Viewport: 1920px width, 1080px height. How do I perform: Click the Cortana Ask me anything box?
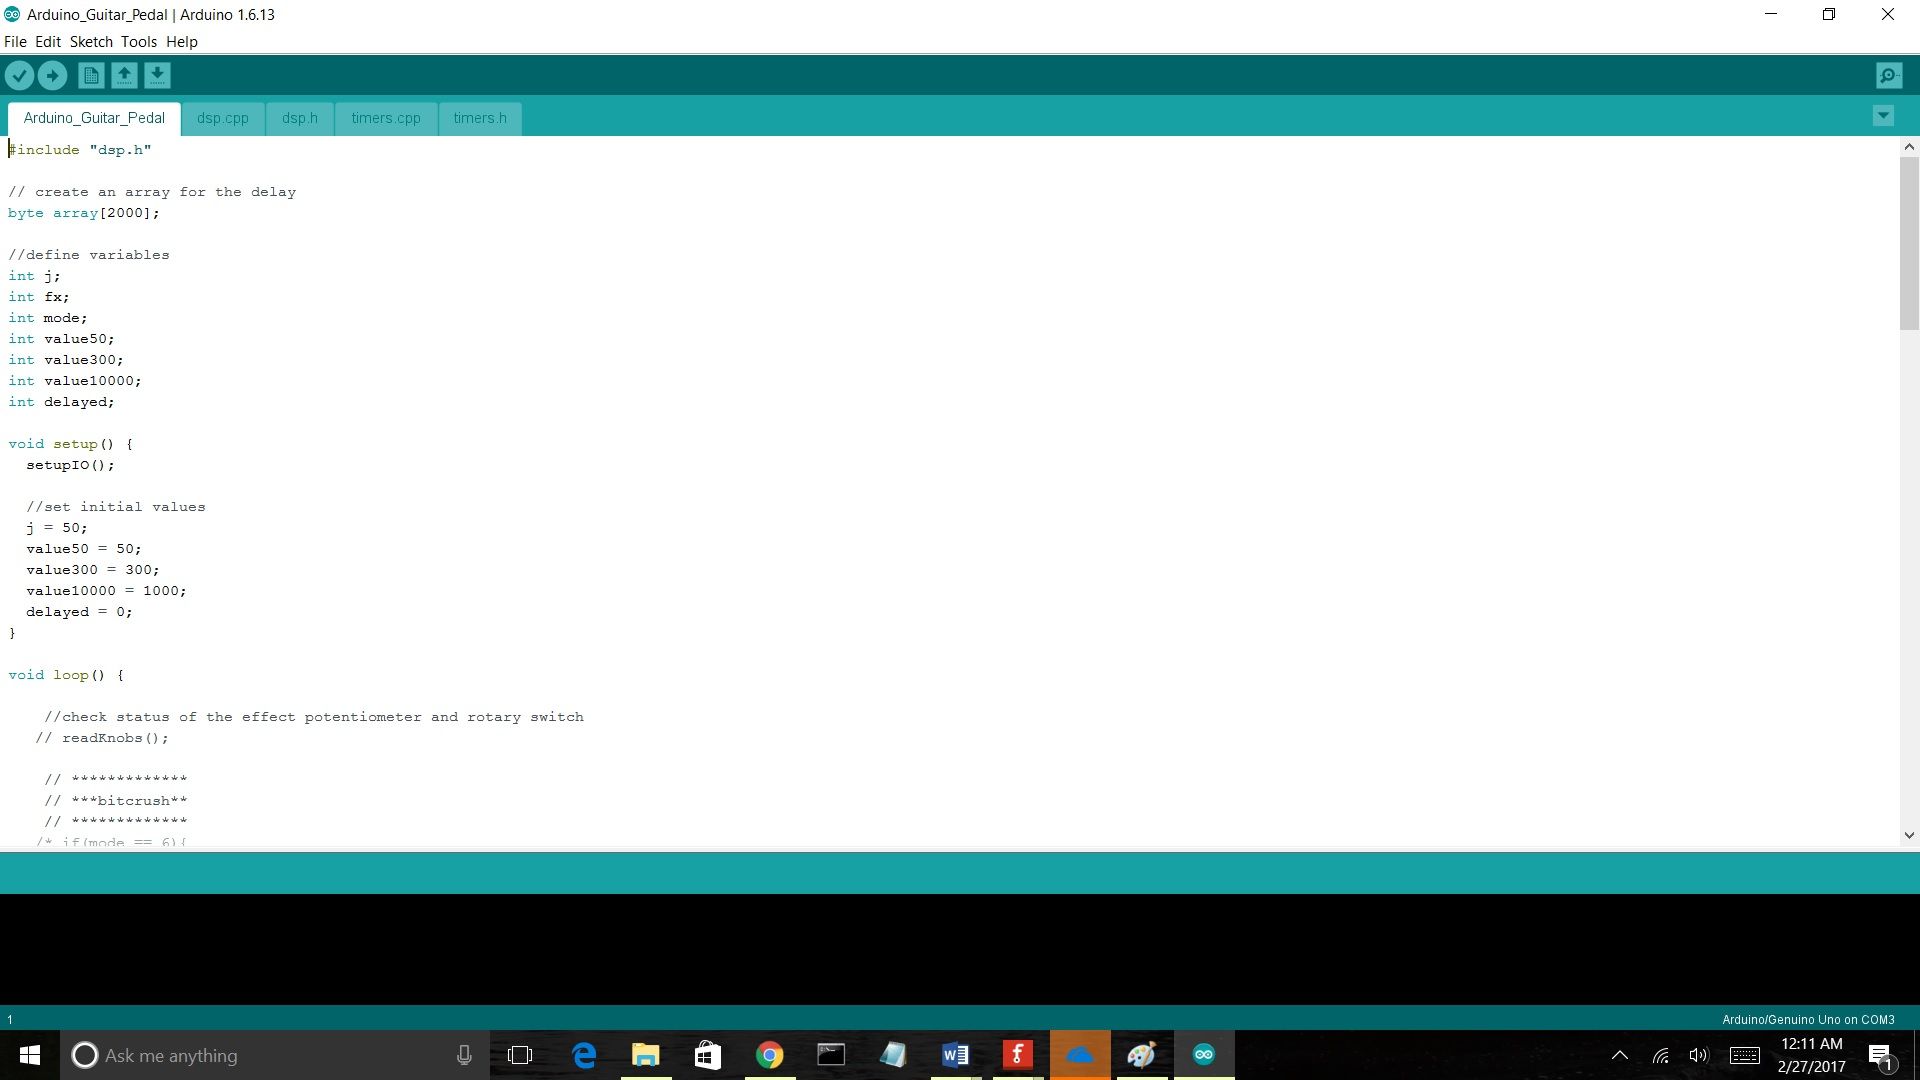(x=270, y=1055)
